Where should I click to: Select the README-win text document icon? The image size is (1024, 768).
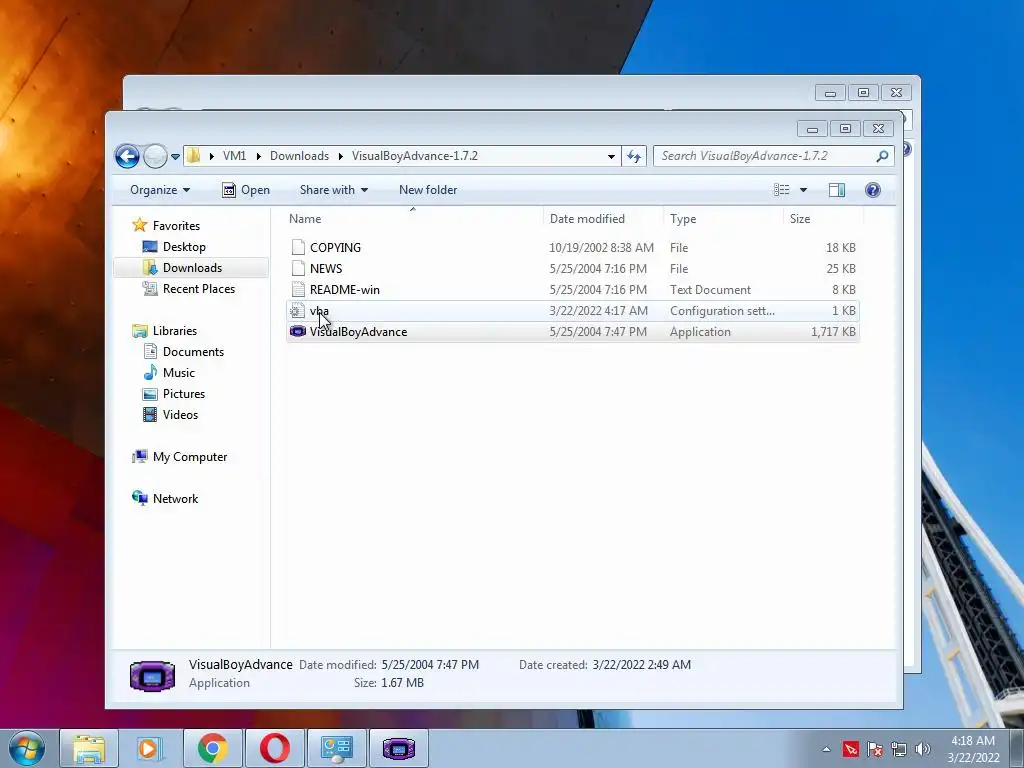298,289
